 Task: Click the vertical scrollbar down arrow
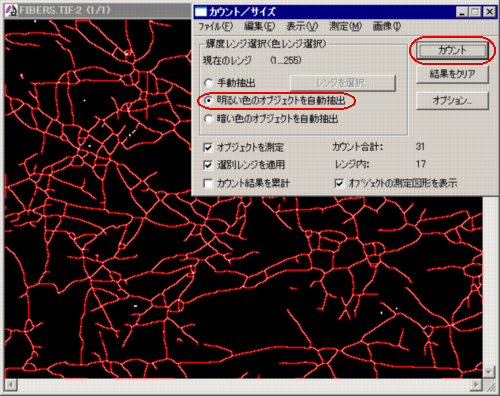point(488,372)
